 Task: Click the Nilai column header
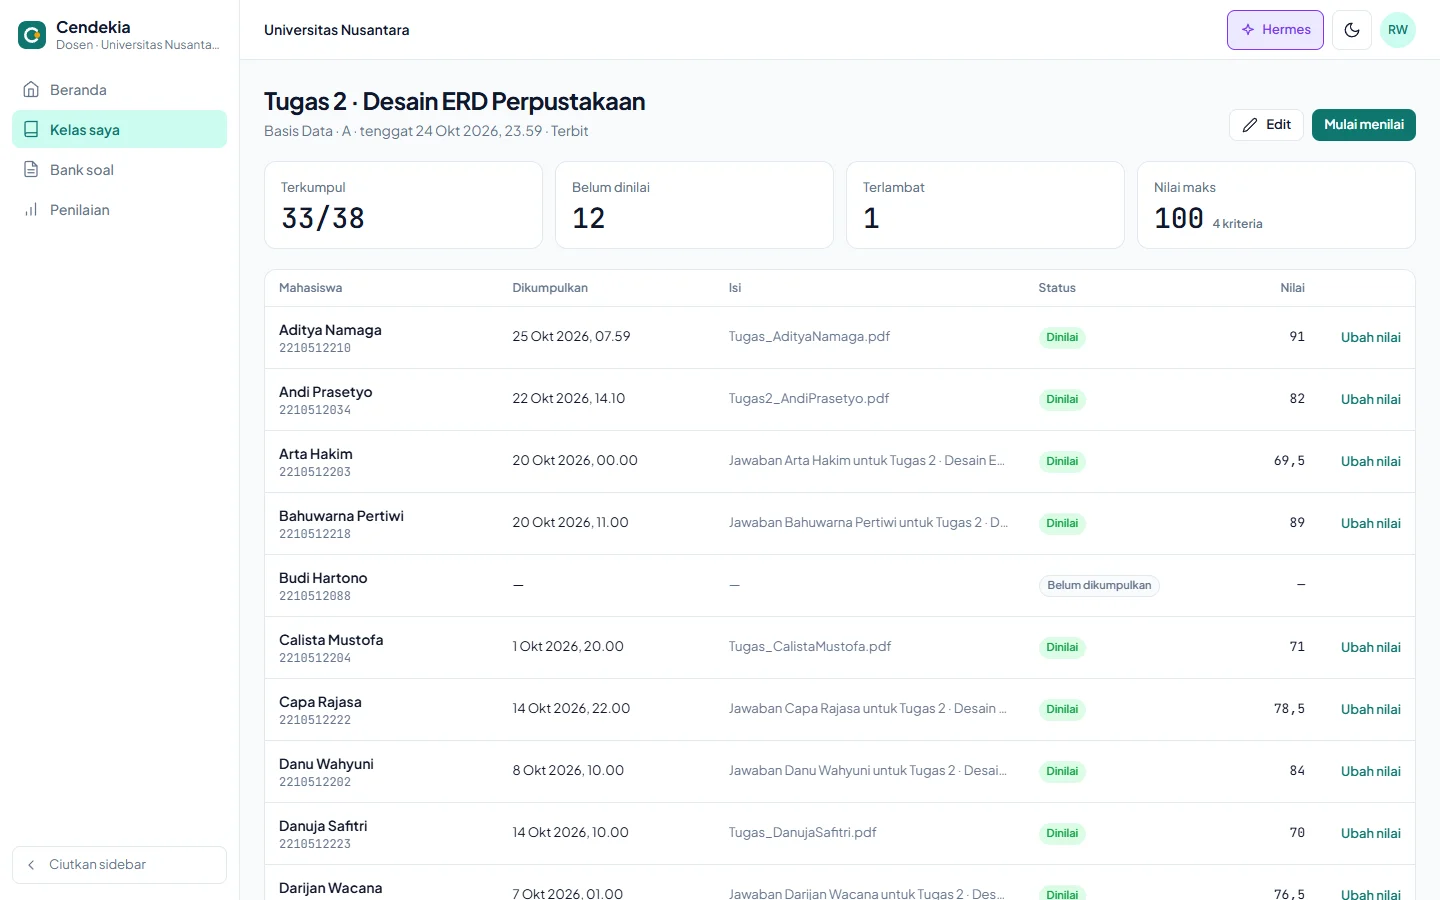click(x=1292, y=288)
